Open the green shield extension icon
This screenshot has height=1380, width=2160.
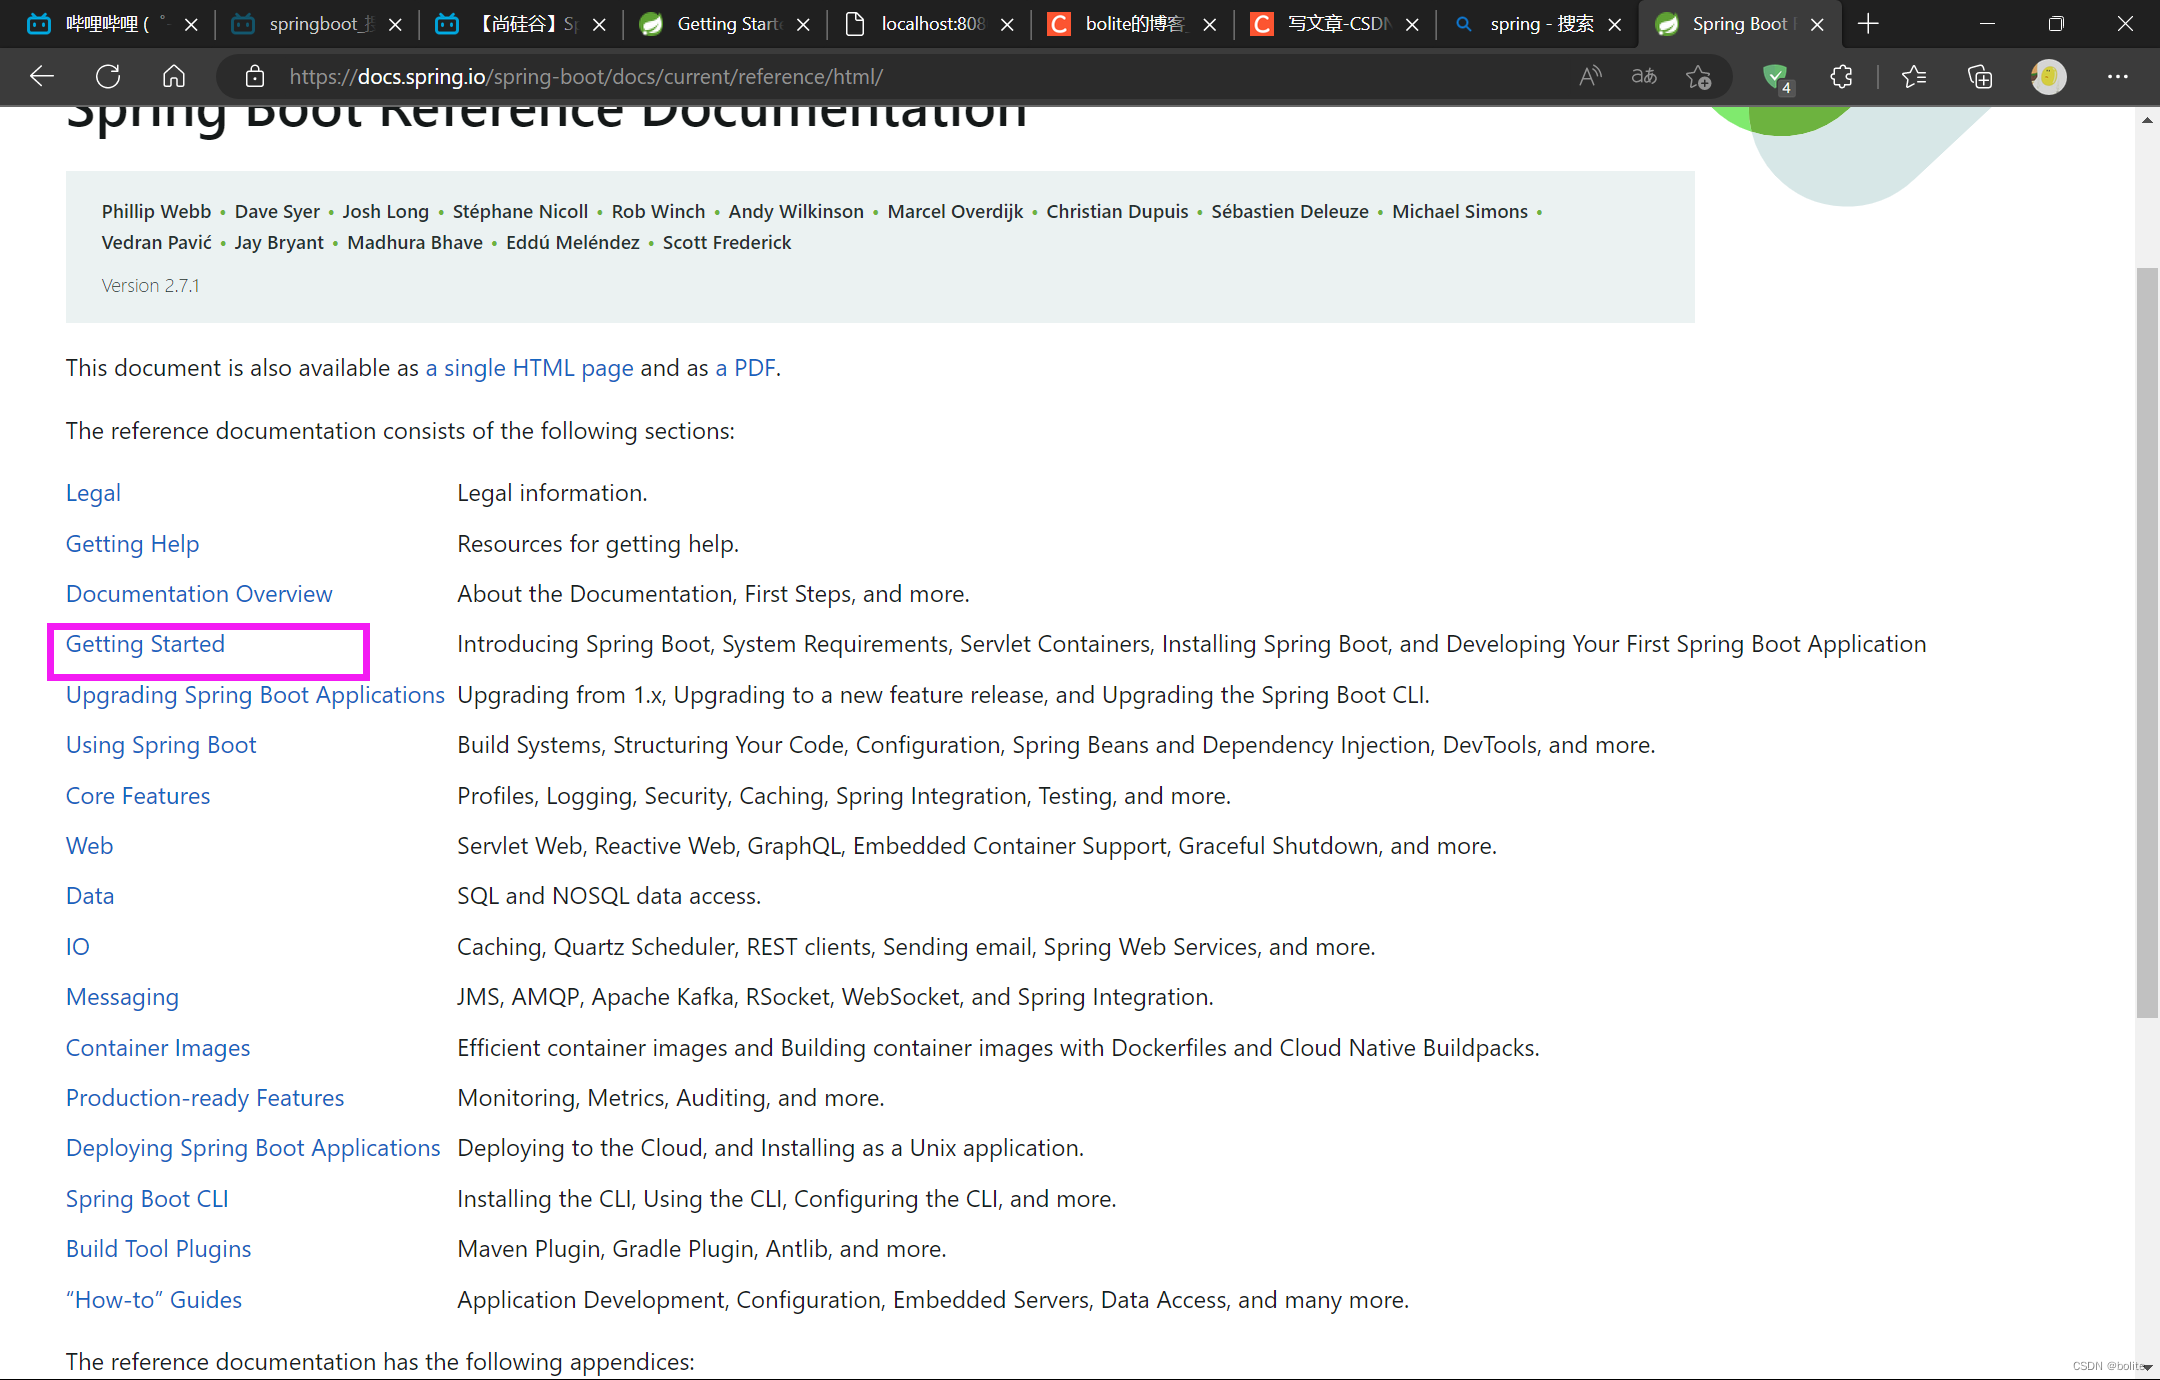(x=1777, y=78)
